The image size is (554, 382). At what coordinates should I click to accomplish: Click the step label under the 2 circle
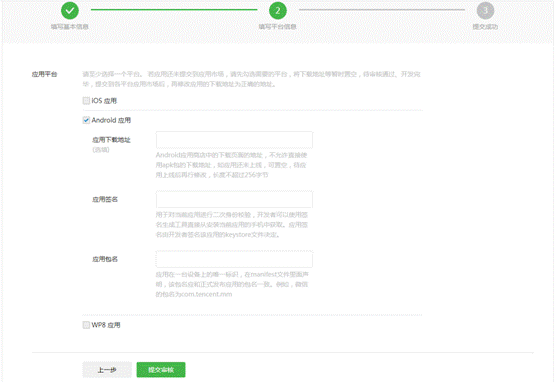click(x=278, y=27)
